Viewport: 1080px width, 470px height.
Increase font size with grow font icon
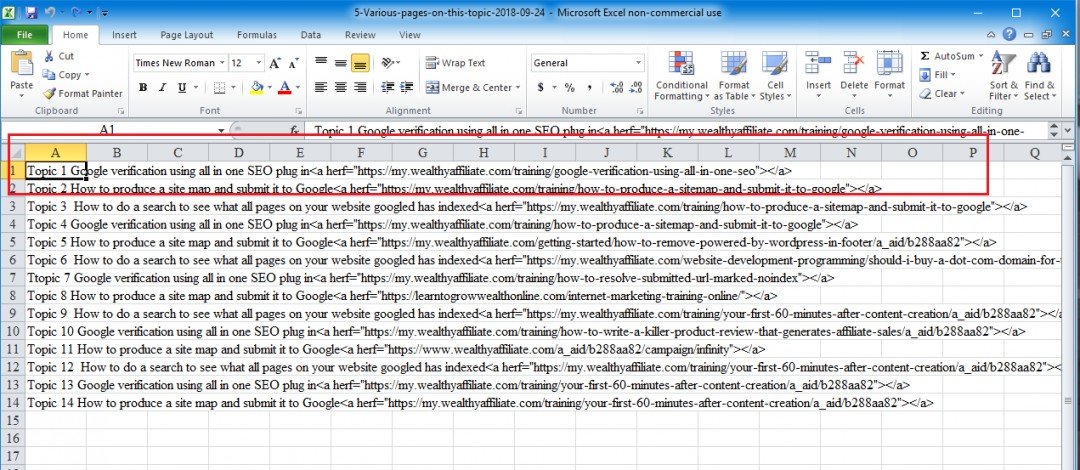(275, 63)
